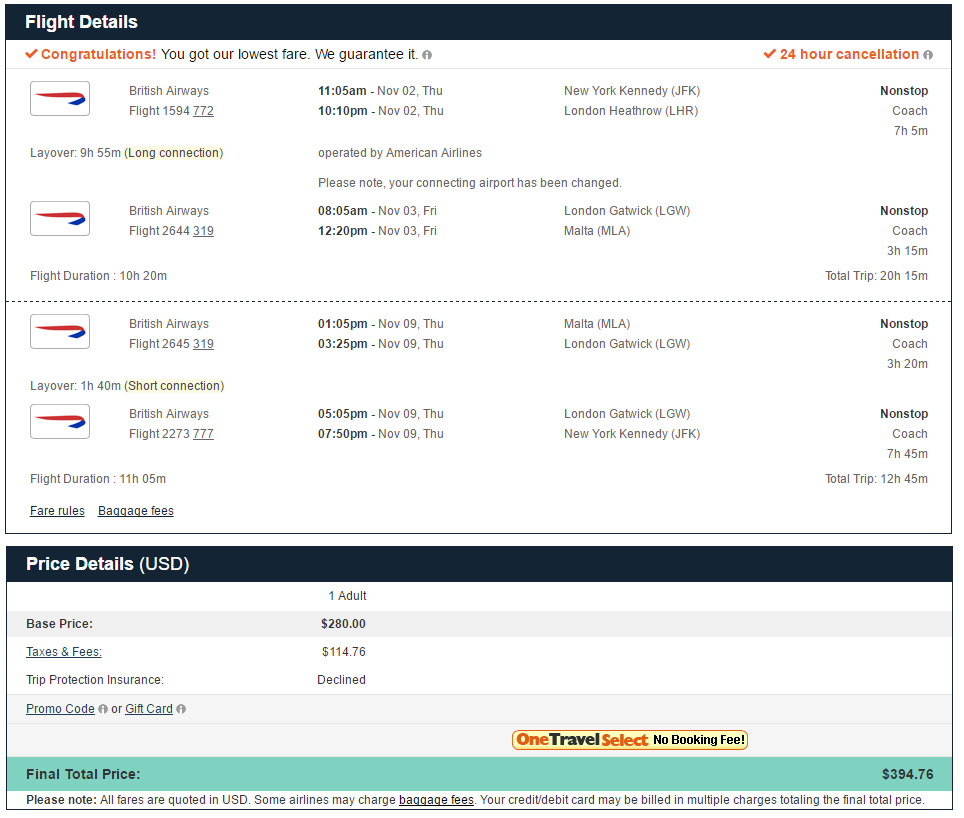
Task: Open aircraft type 319 link for Flight 2644
Action: tap(203, 230)
